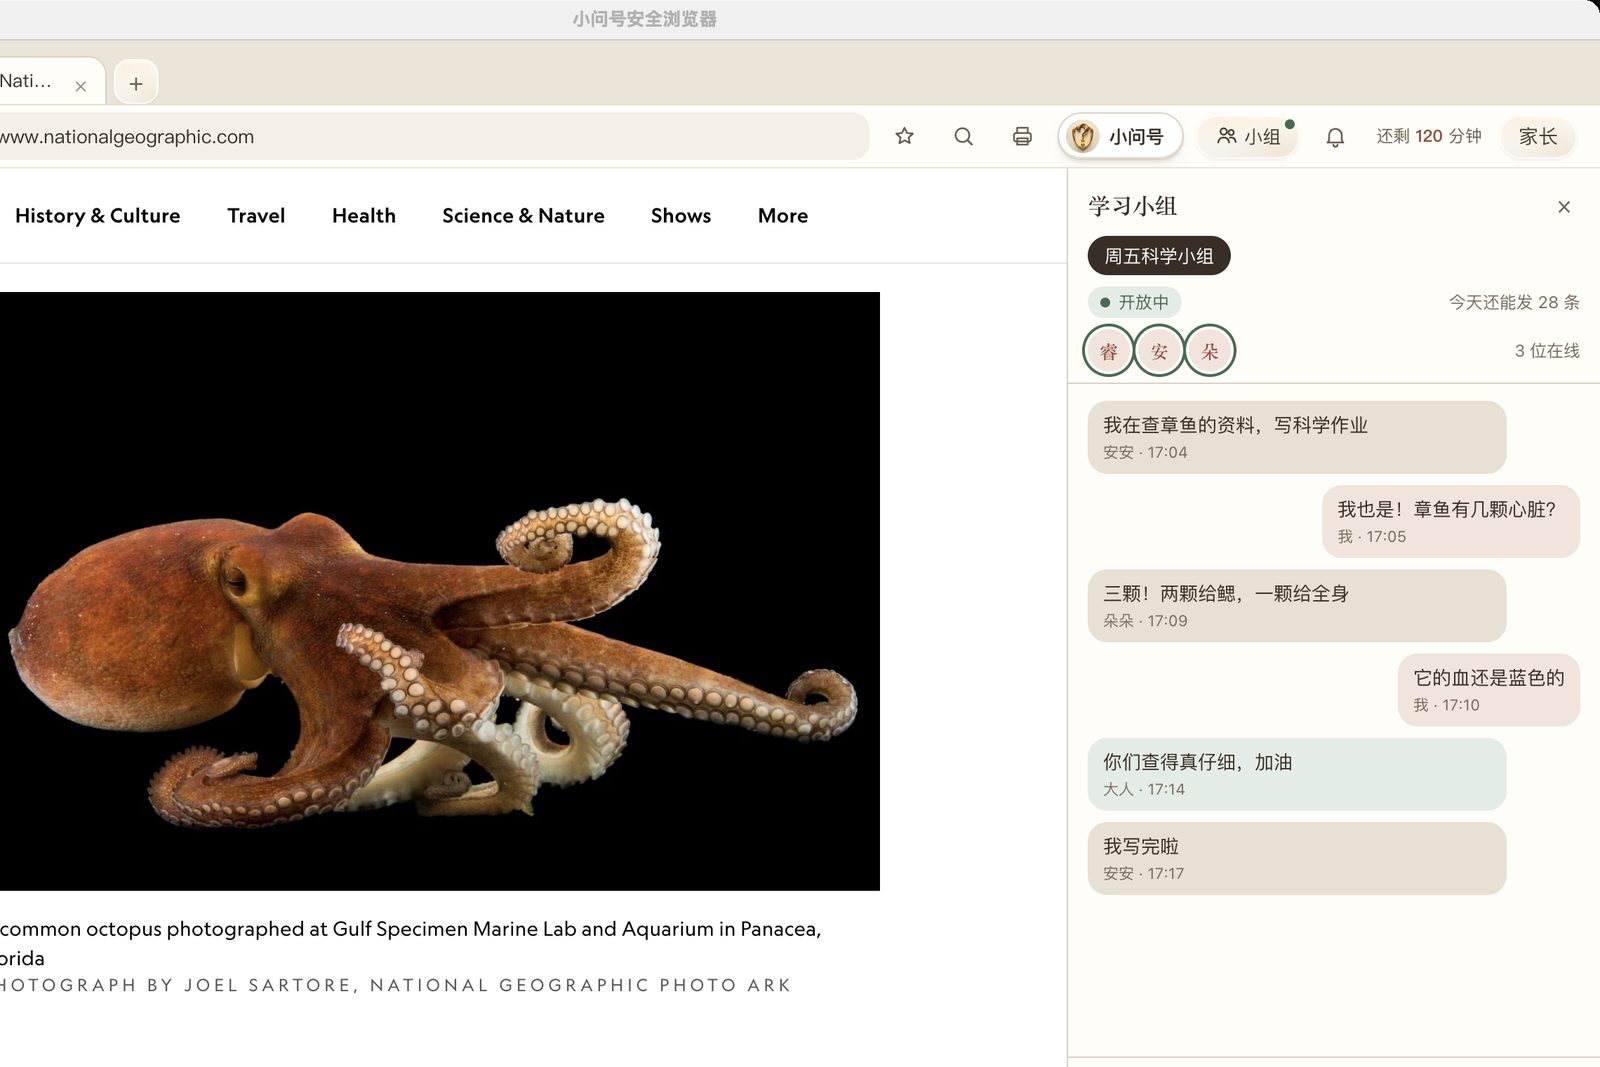This screenshot has width=1600, height=1067.
Task: Open a new tab with the plus button
Action: (136, 83)
